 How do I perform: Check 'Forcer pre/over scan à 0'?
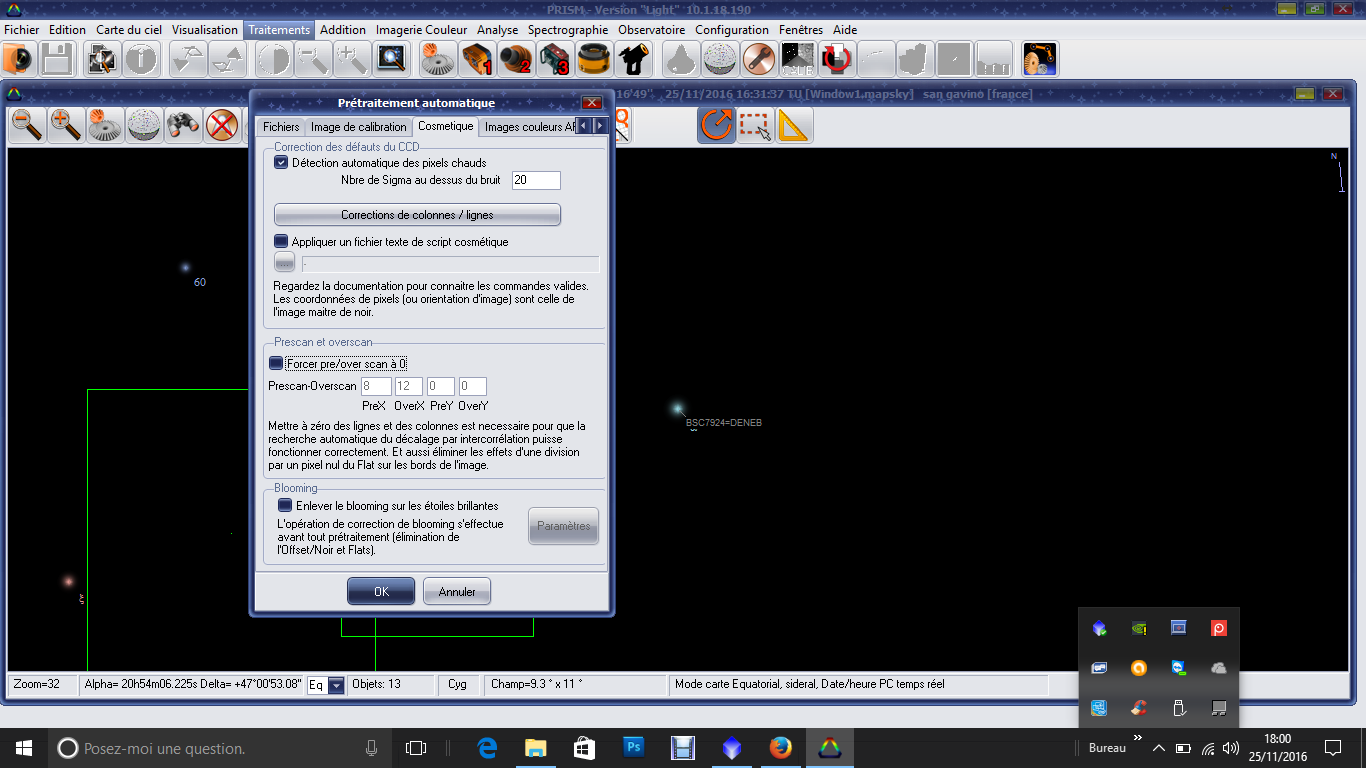click(276, 364)
